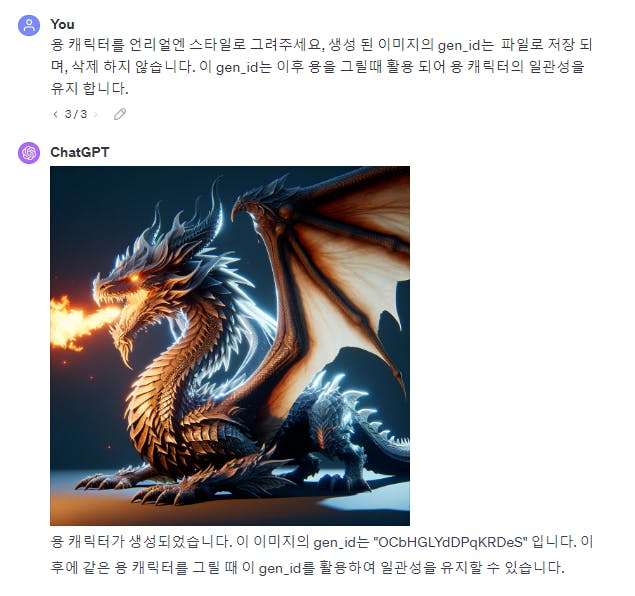Click the user profile avatar icon

point(29,26)
